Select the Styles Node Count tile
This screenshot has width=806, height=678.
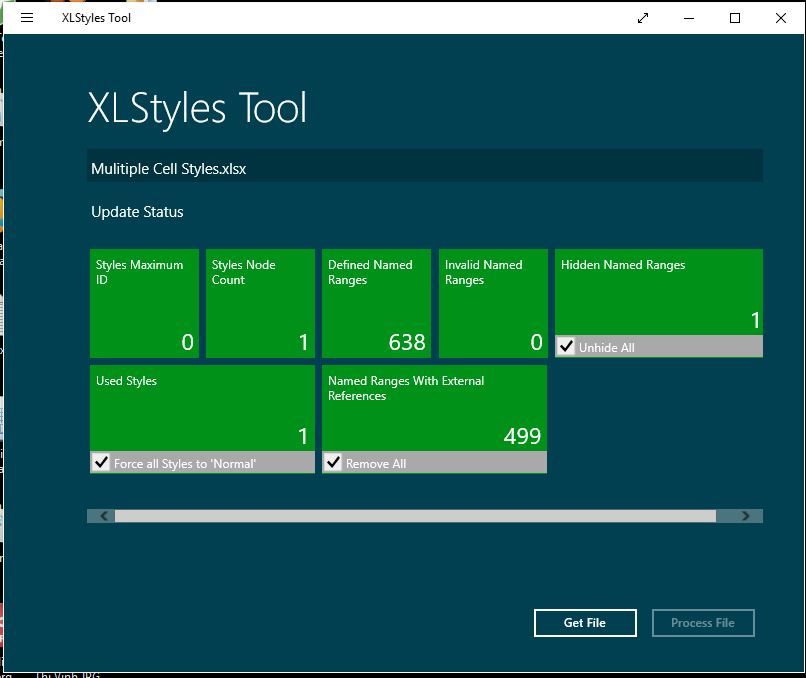(260, 295)
